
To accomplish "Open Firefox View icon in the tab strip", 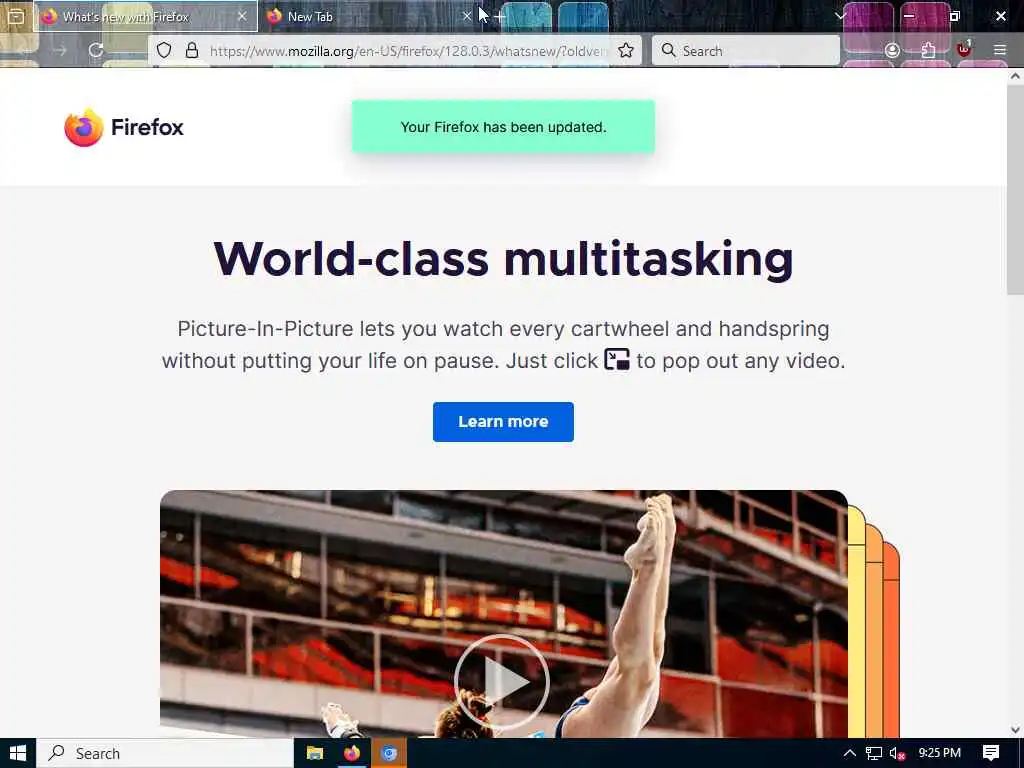I will click(16, 16).
